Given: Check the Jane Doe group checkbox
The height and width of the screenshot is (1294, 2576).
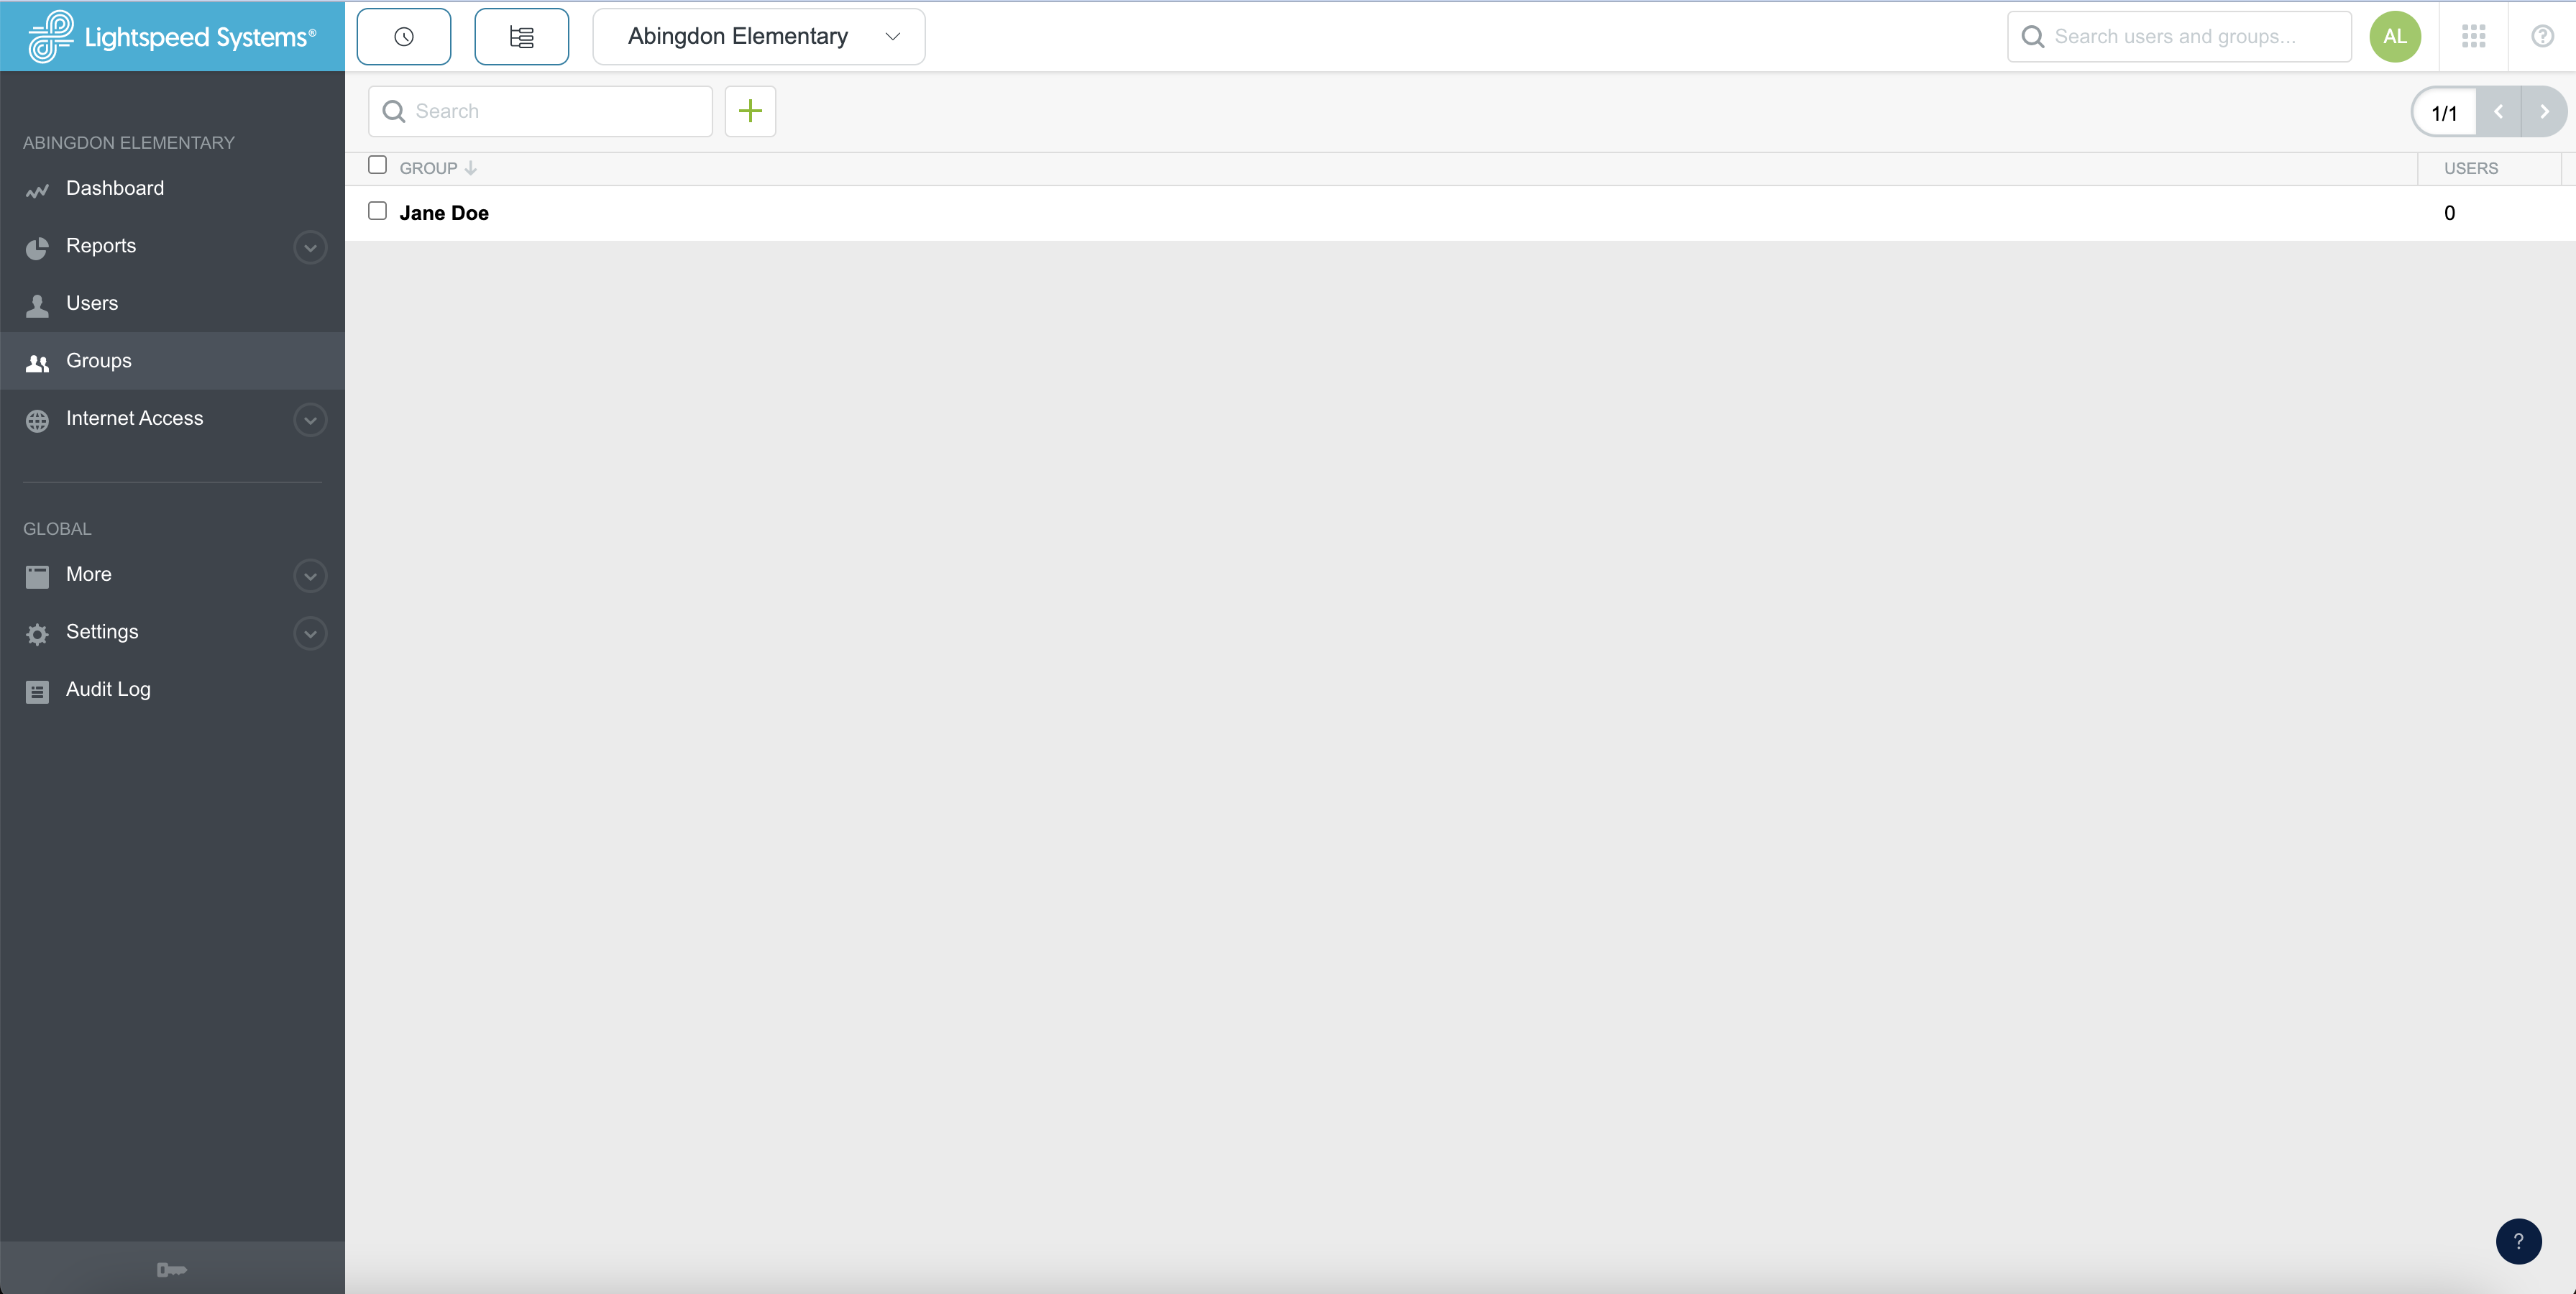Looking at the screenshot, I should [x=377, y=211].
